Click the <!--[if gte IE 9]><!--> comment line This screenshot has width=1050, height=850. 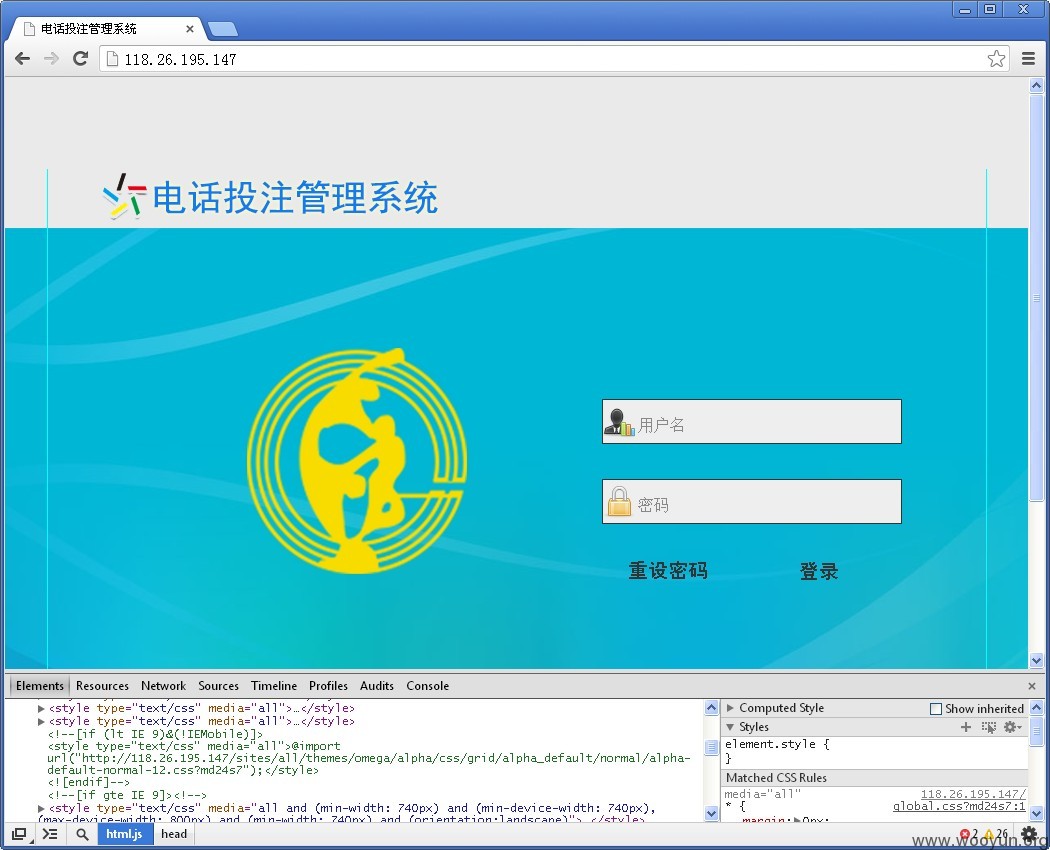point(127,795)
